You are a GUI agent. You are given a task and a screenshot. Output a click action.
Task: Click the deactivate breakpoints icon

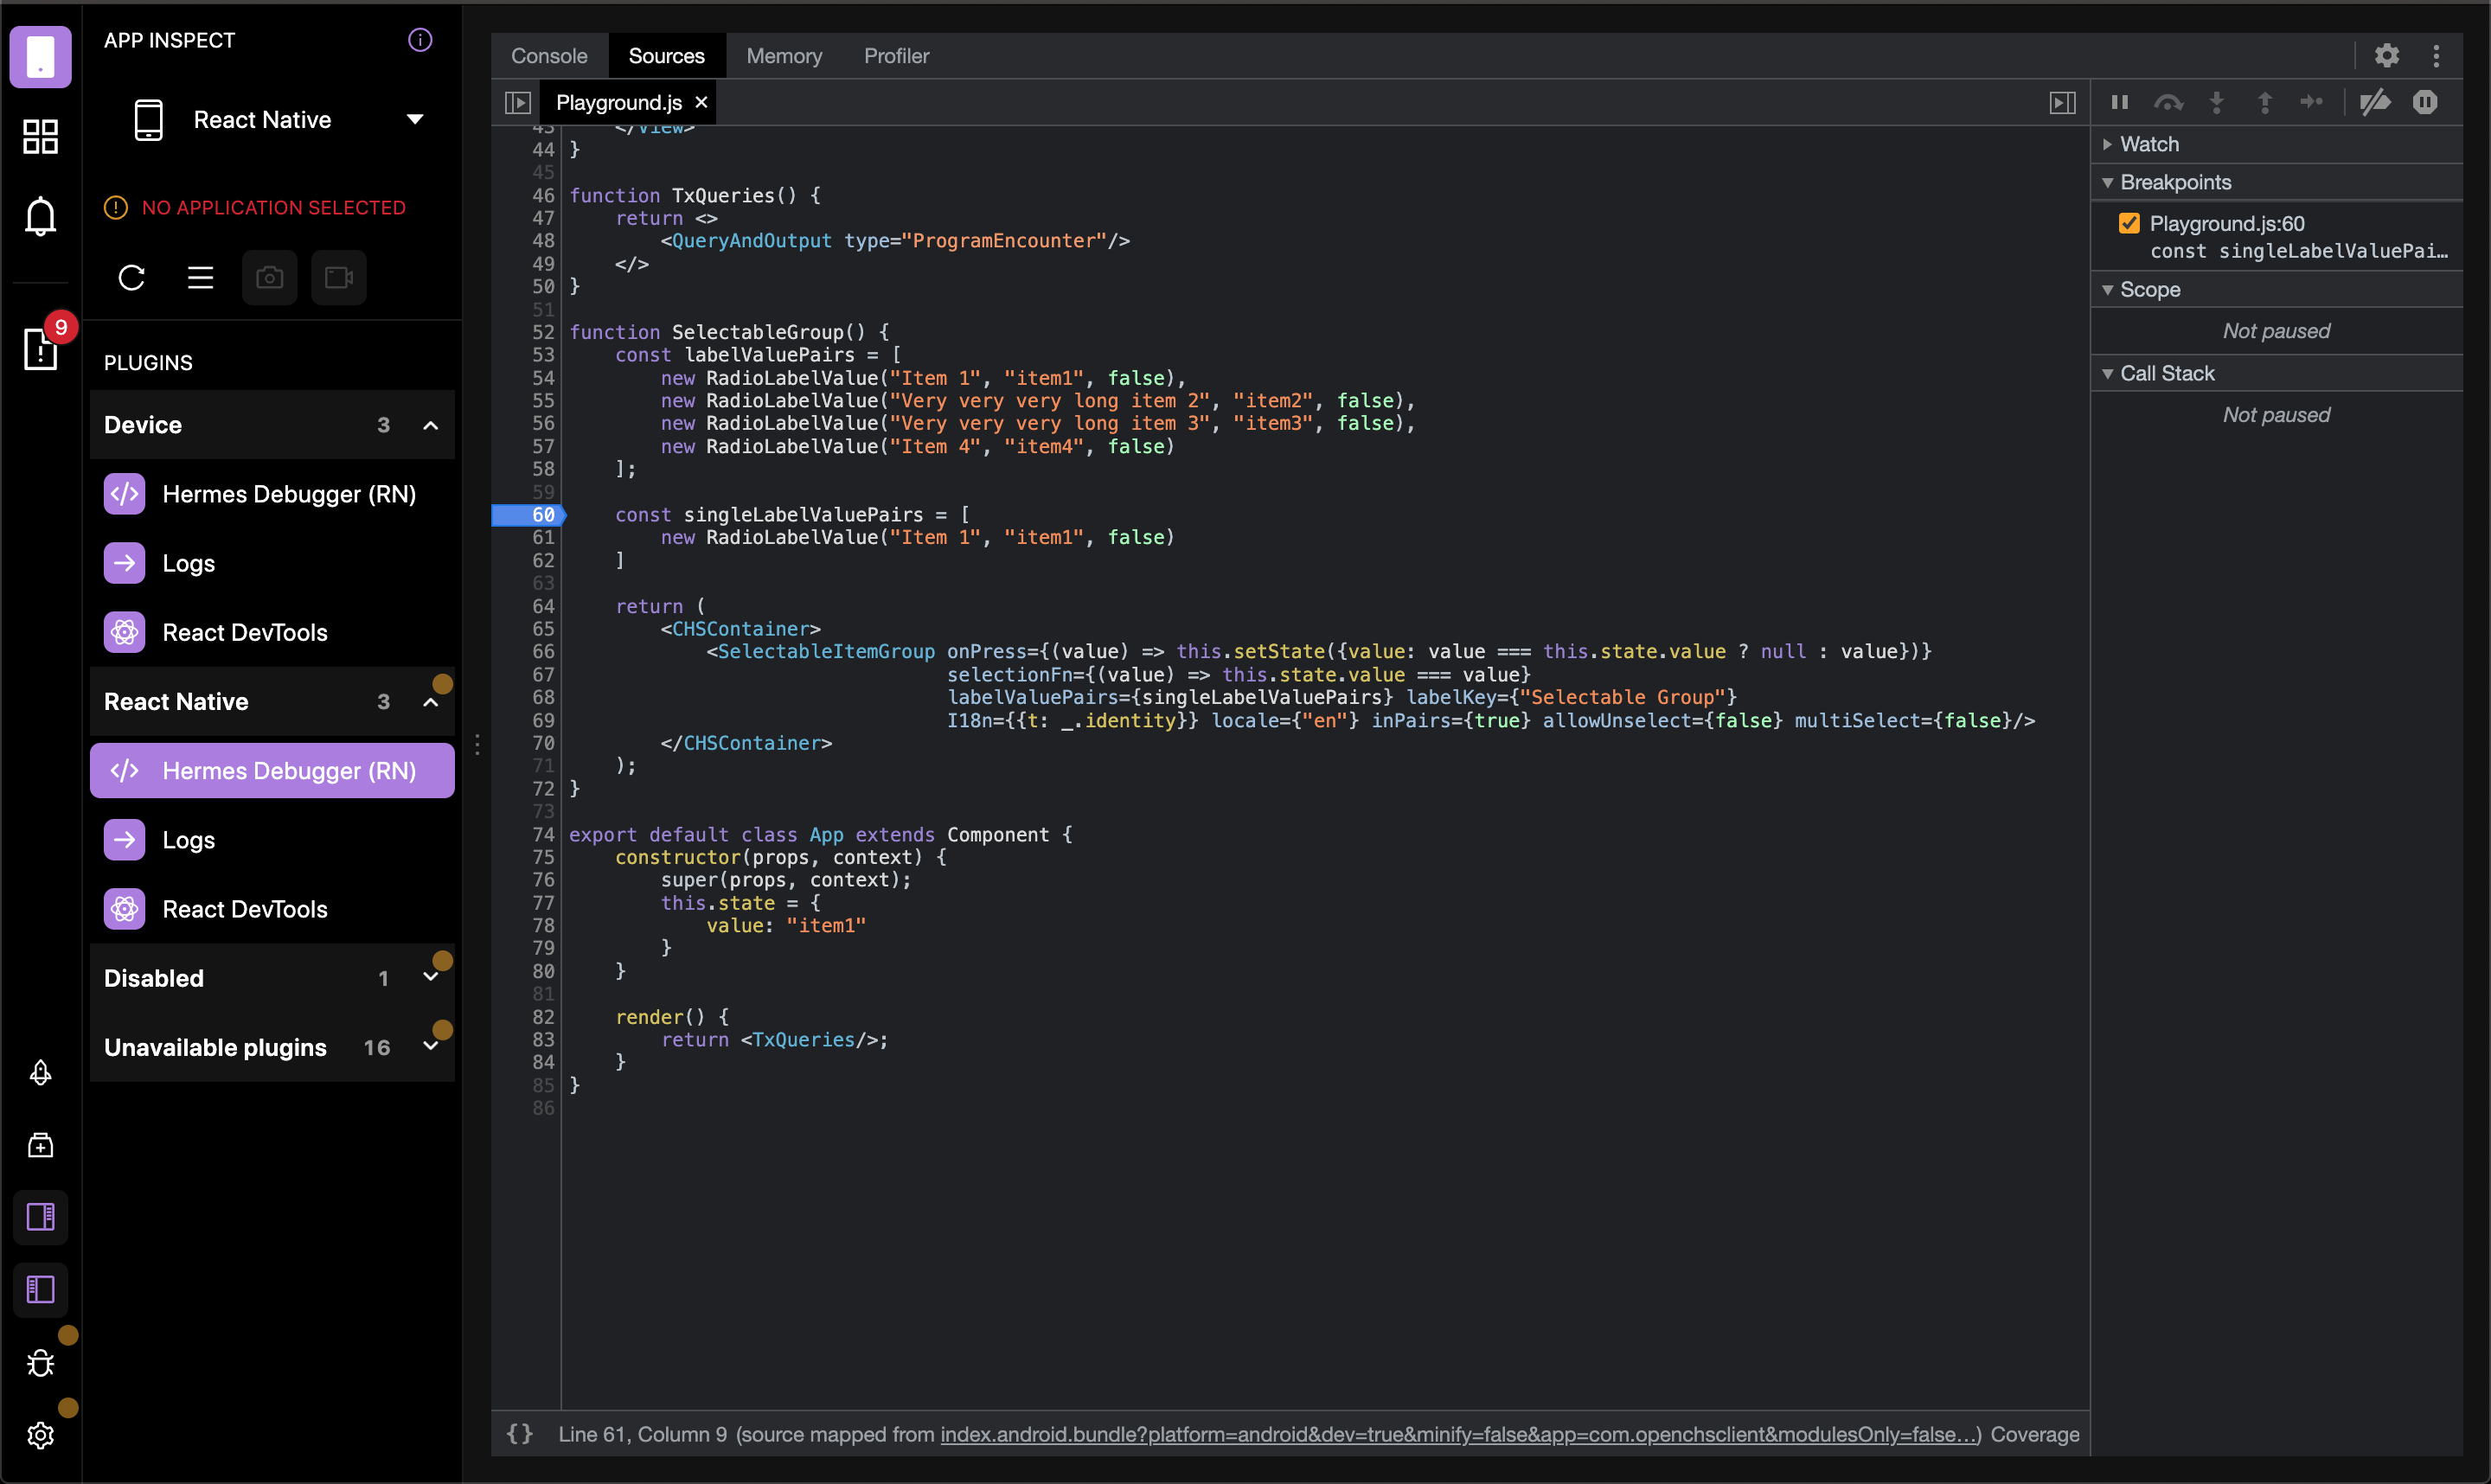[x=2374, y=102]
